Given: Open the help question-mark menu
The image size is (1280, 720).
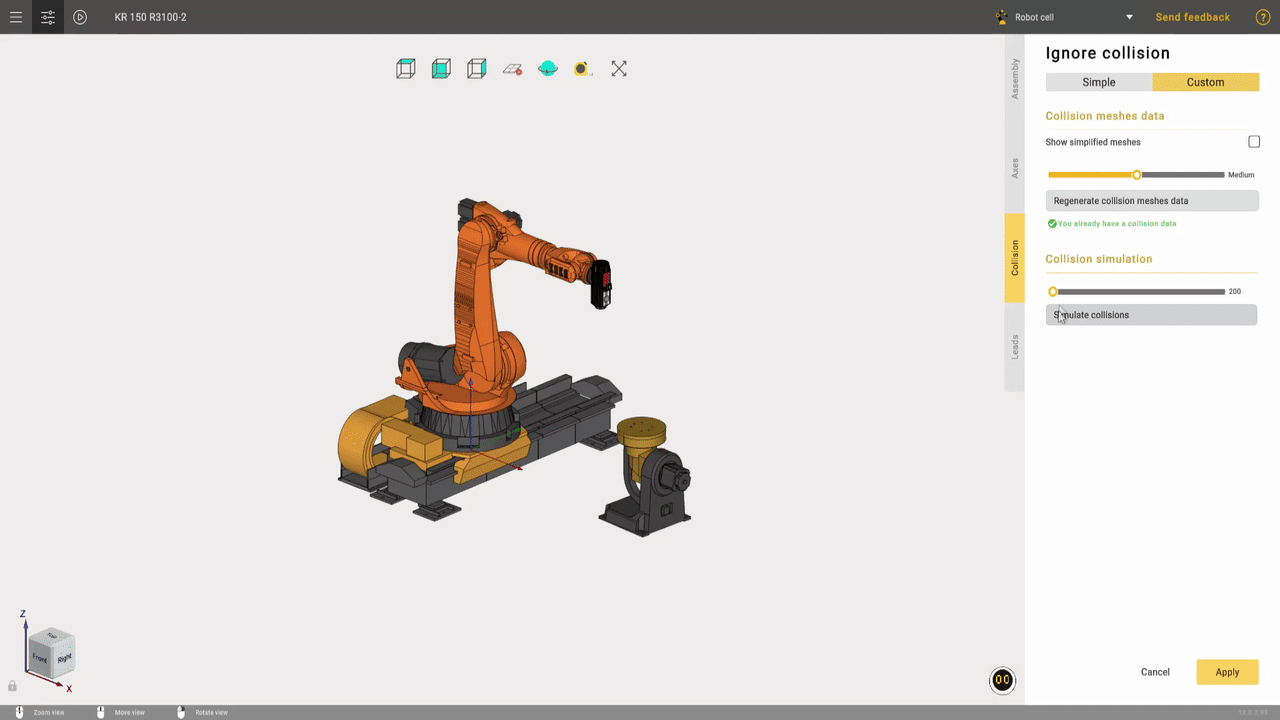Looking at the screenshot, I should click(1262, 17).
